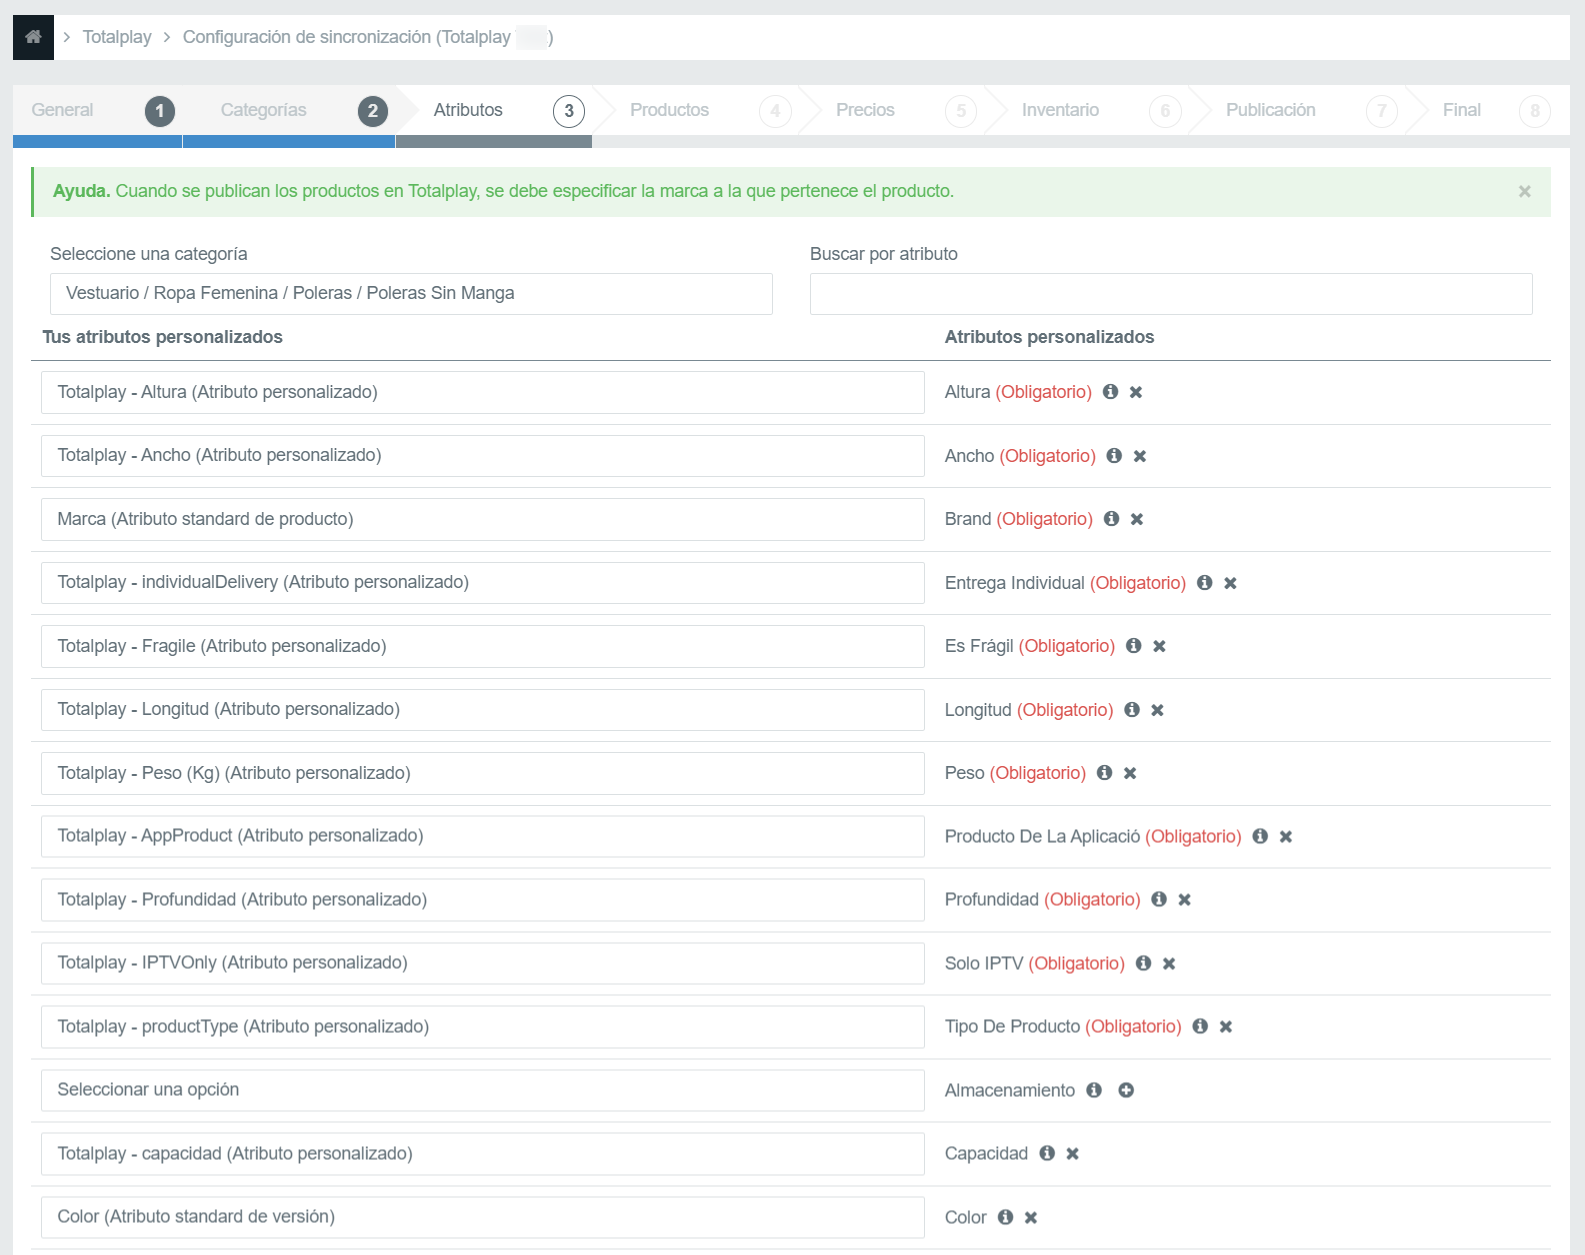Show info for Producto De La Aplicació

(x=1260, y=836)
